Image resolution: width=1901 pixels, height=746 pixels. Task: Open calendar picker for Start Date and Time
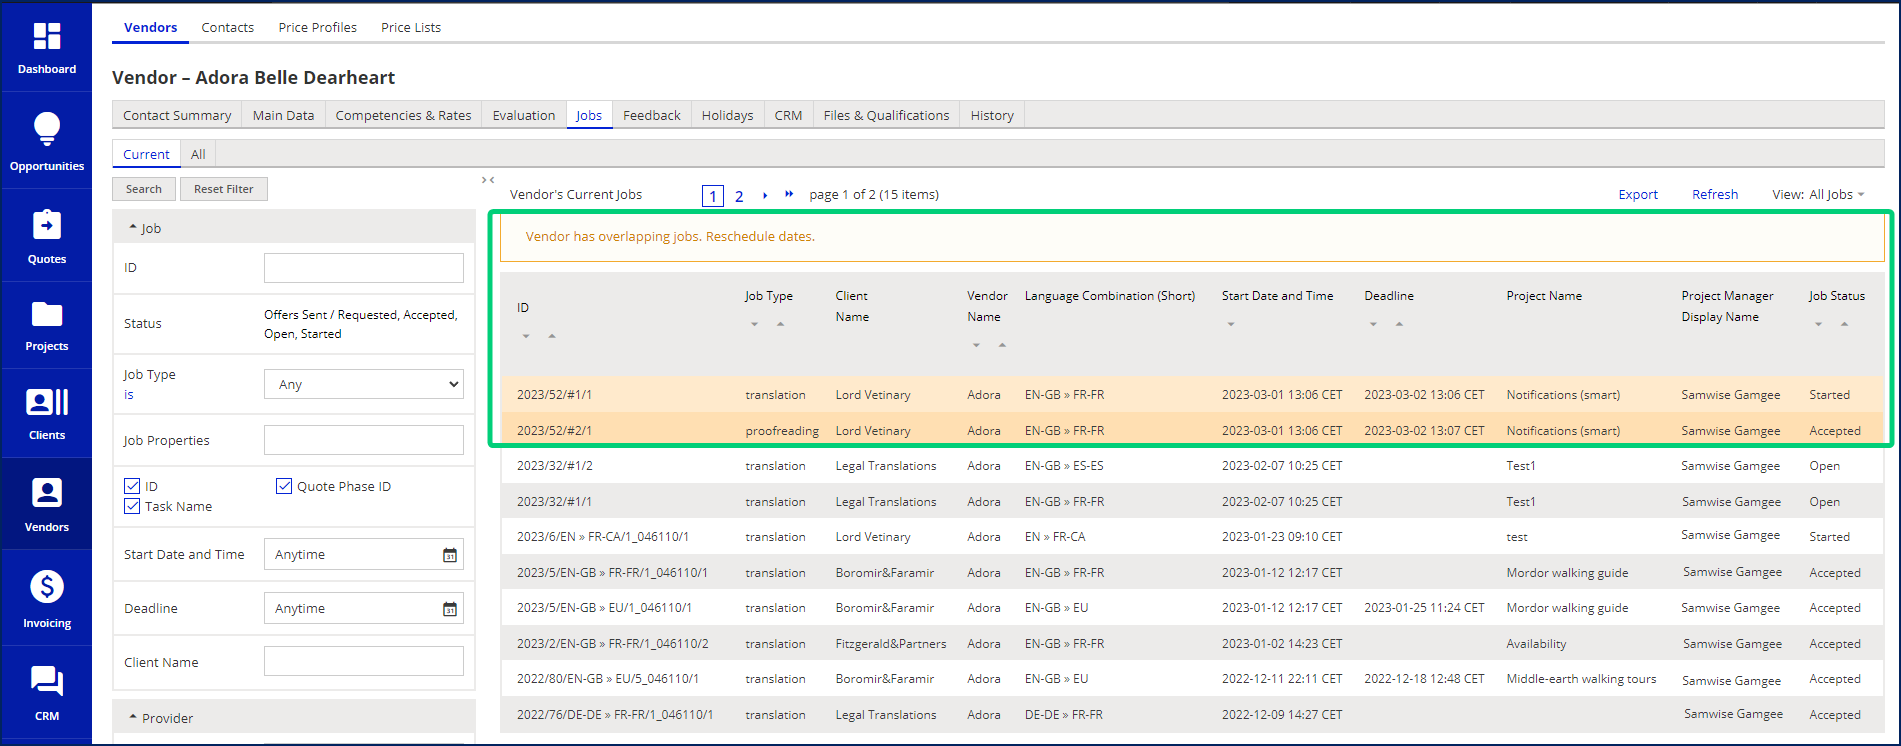click(x=450, y=555)
